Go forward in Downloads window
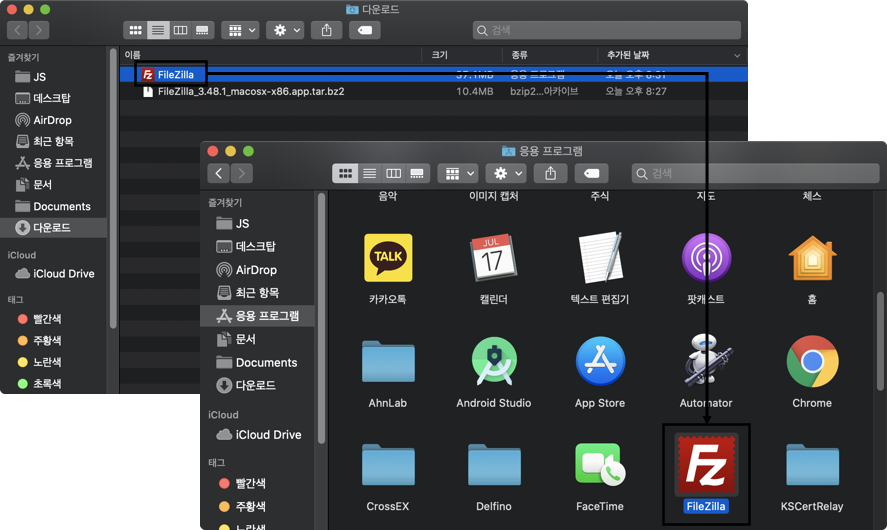The height and width of the screenshot is (530, 887). click(38, 30)
